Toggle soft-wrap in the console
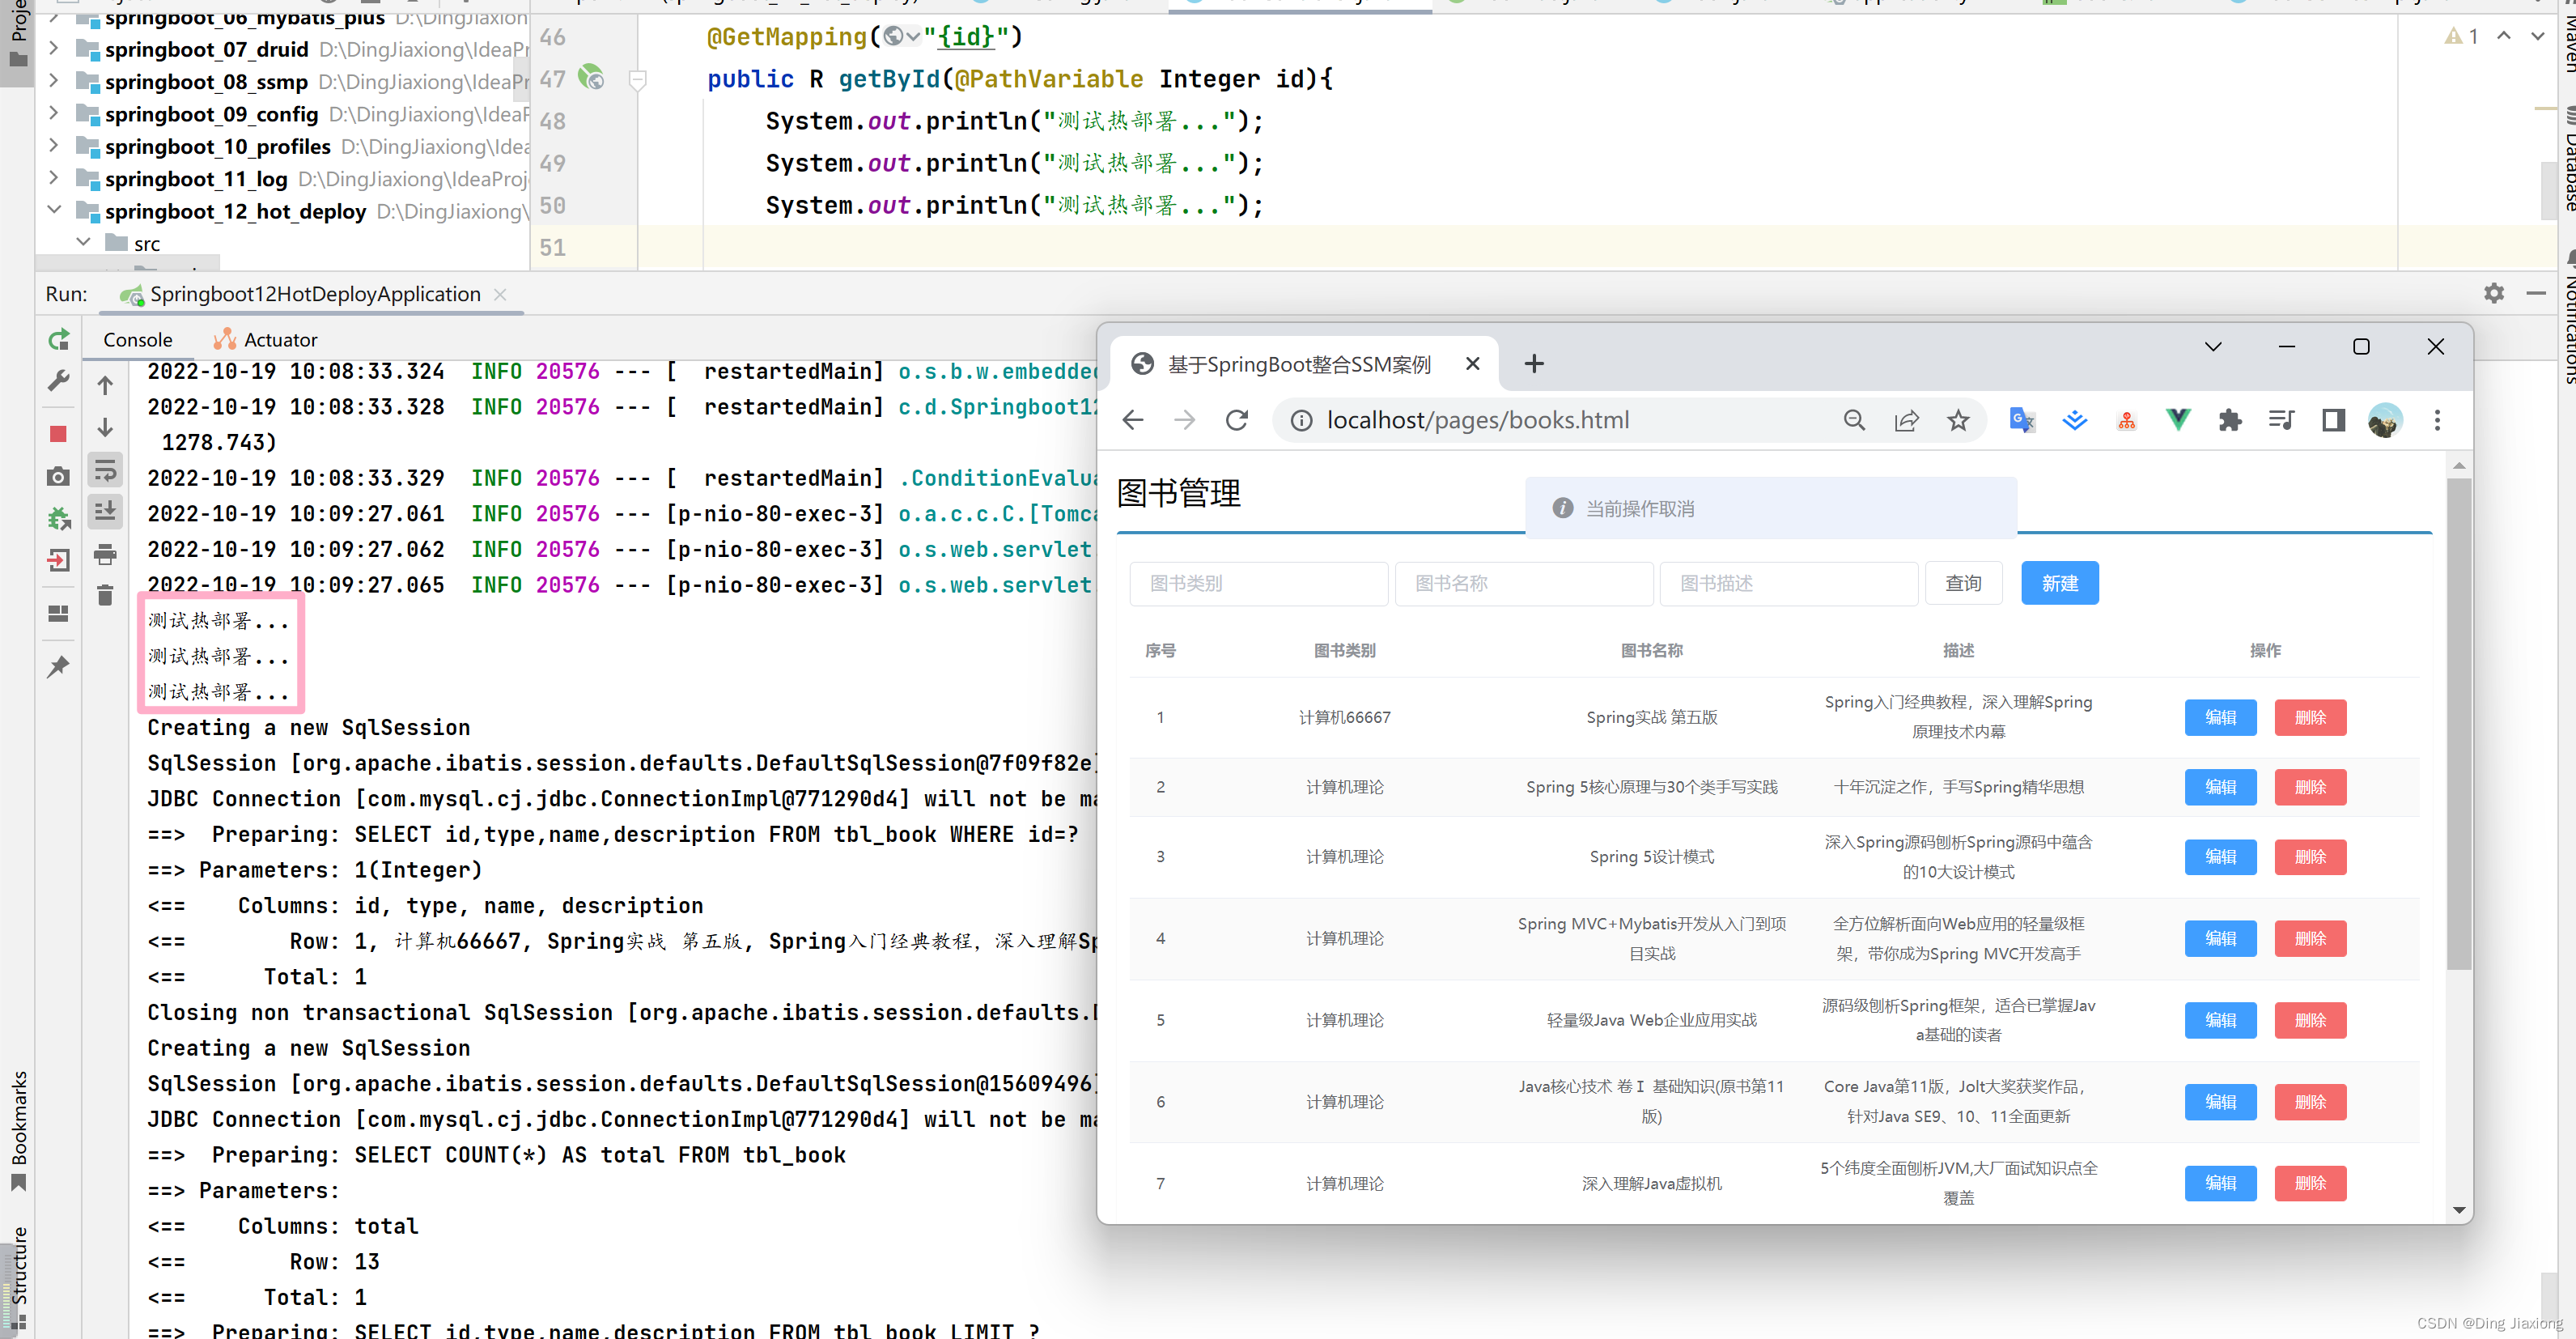2576x1339 pixels. click(x=105, y=470)
